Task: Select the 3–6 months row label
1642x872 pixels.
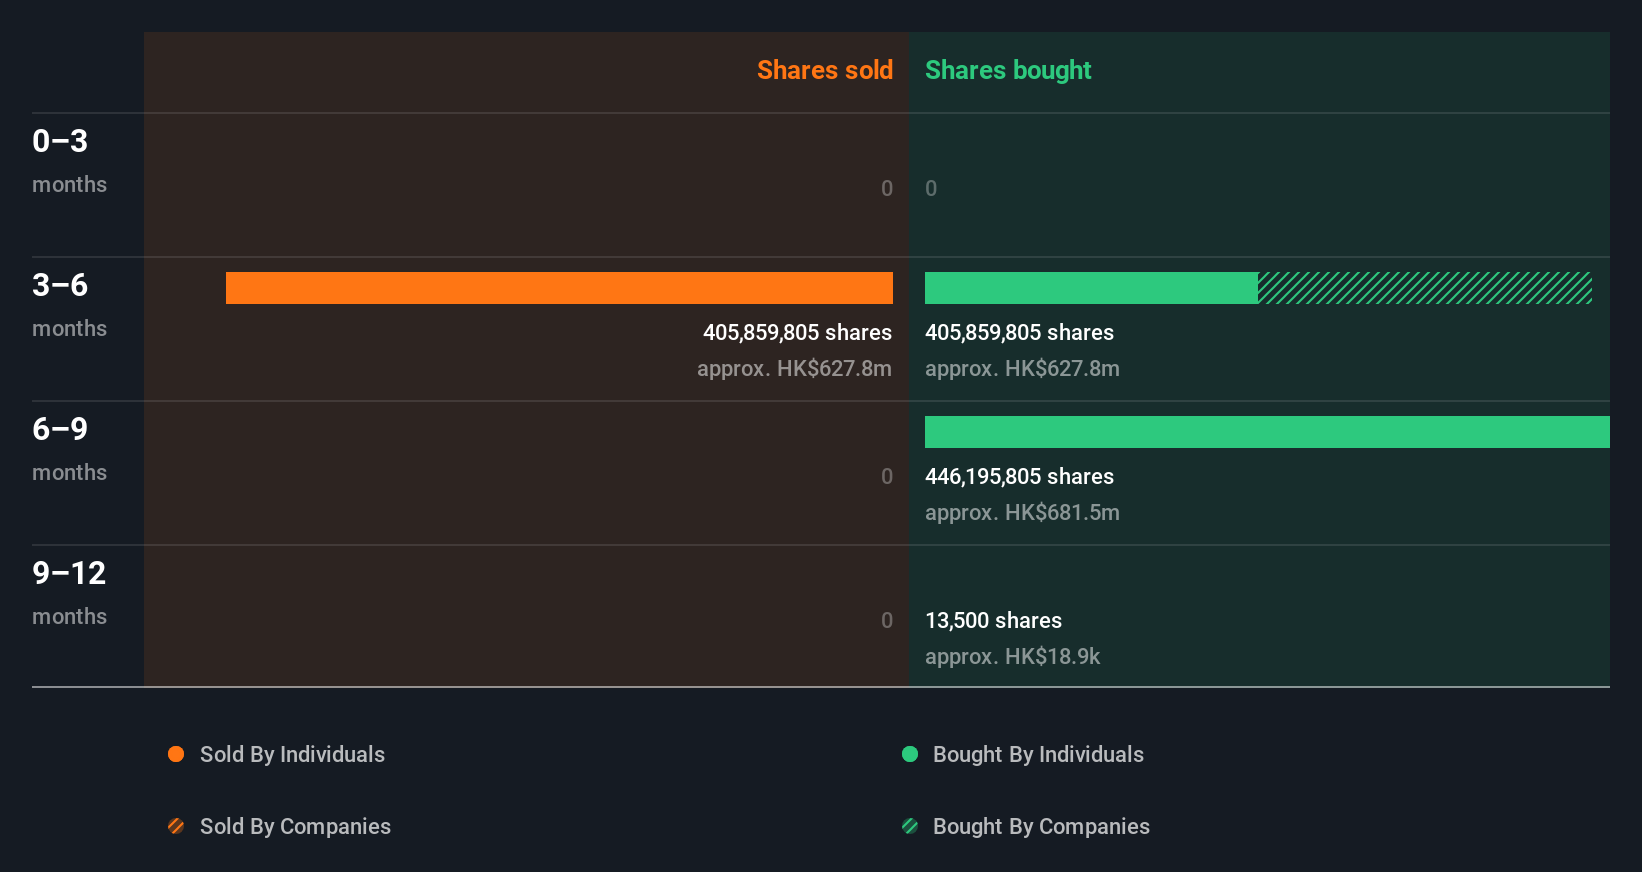Action: tap(69, 305)
